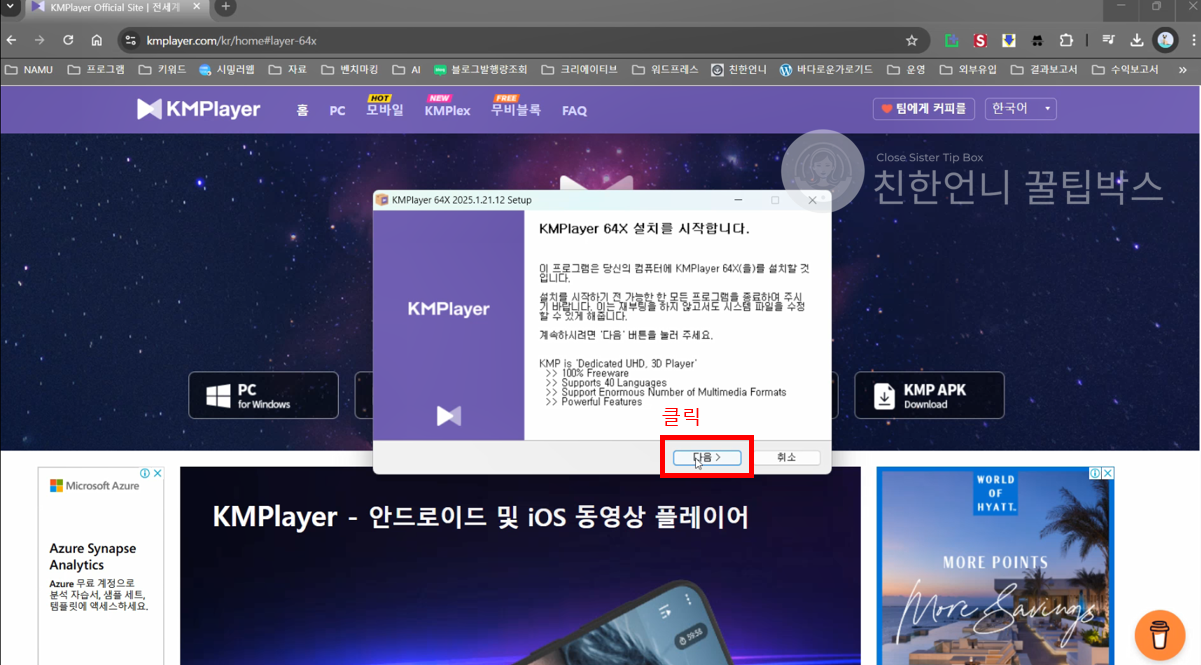Open the AI bookmark folder

(x=406, y=70)
